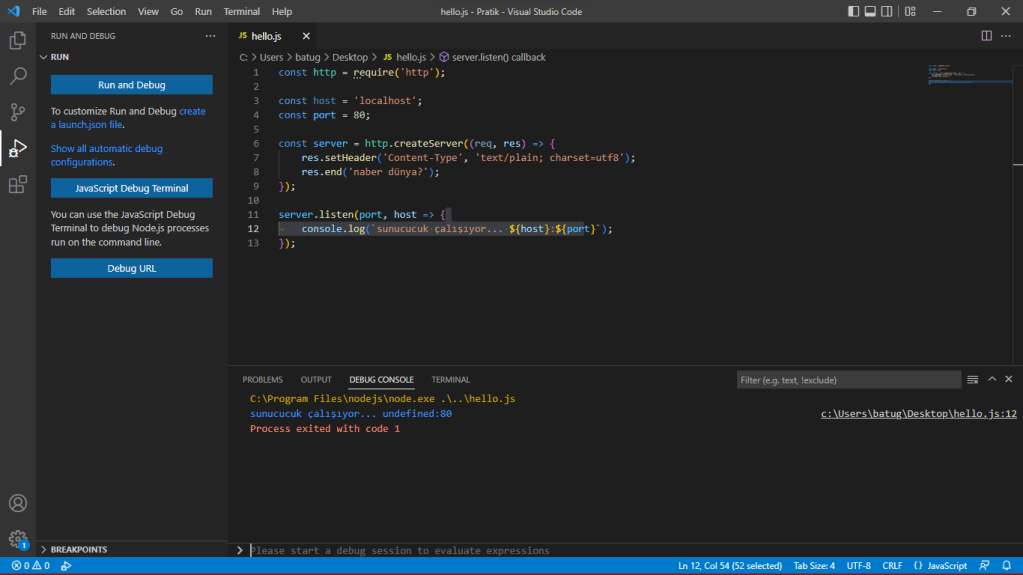This screenshot has height=575, width=1023.
Task: Open the Source Control view
Action: (17, 112)
